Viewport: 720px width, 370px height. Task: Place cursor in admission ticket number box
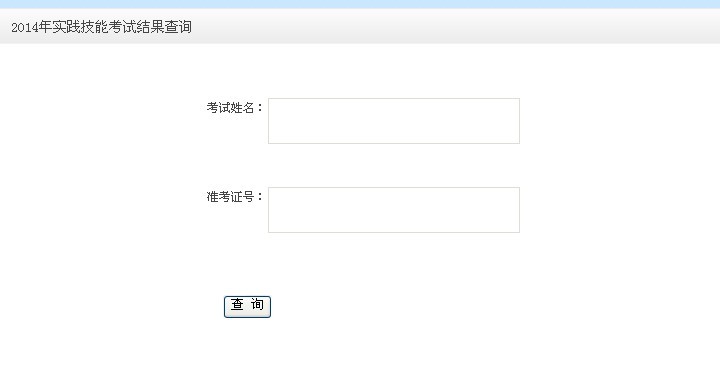click(394, 210)
